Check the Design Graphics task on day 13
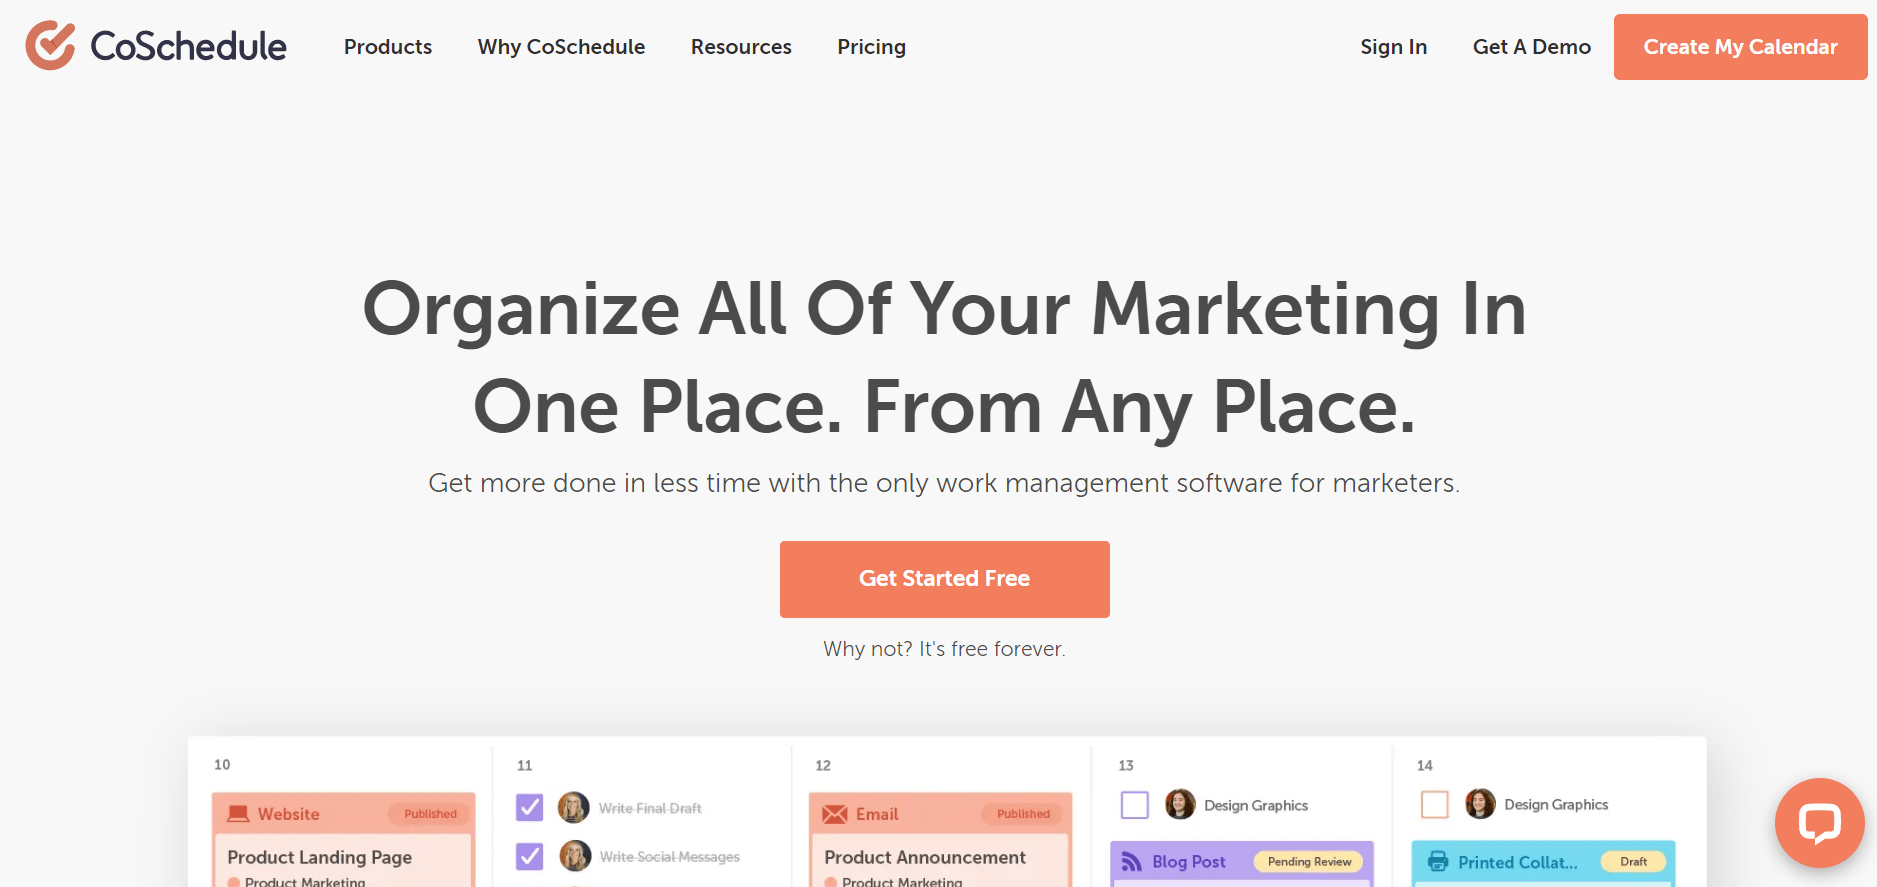 point(1135,804)
